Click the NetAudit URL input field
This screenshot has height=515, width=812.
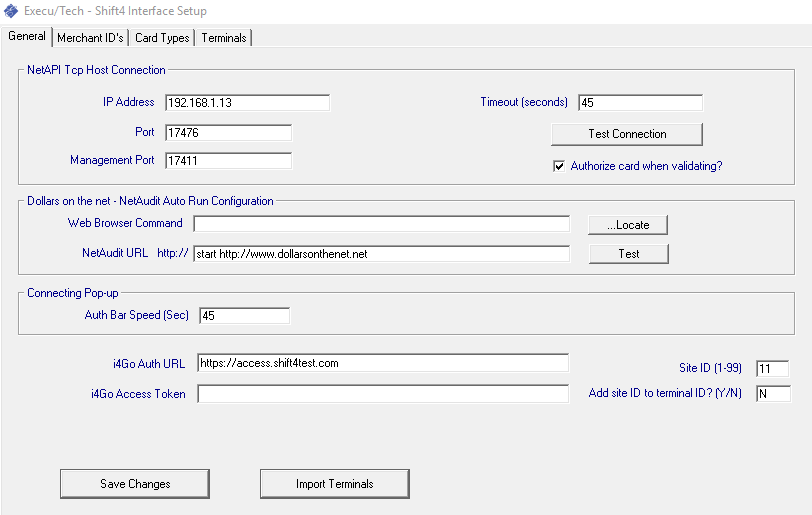click(x=382, y=254)
